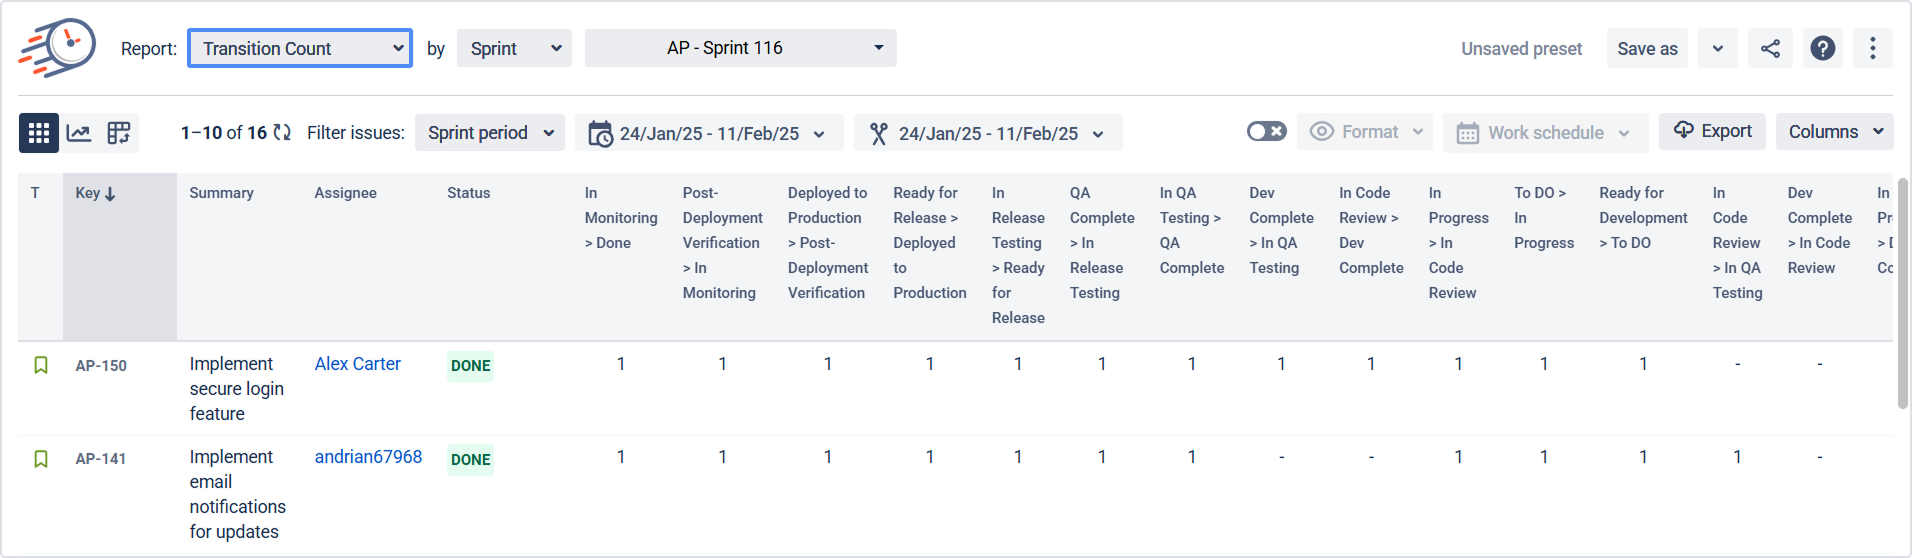Image resolution: width=1912 pixels, height=558 pixels.
Task: Open the help question mark icon
Action: coord(1823,48)
